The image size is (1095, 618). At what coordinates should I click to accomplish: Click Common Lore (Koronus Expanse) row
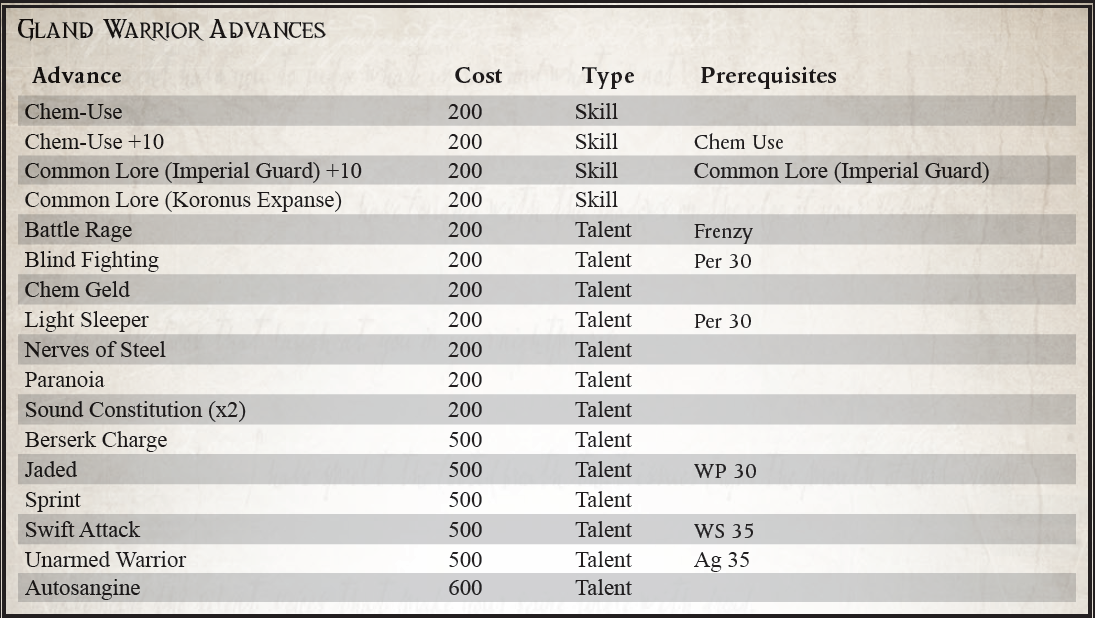point(547,200)
